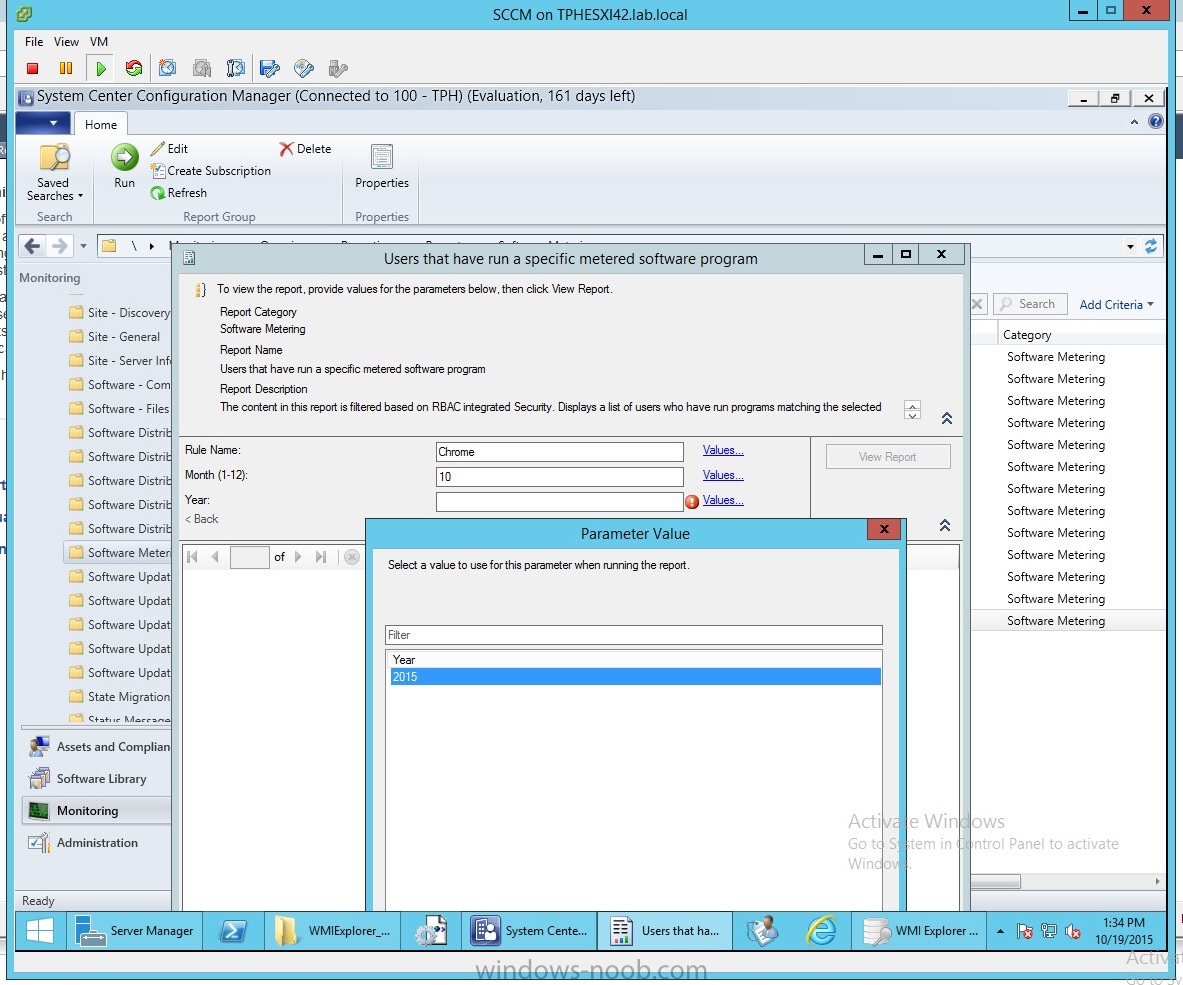Click Edit in the Report Group
The height and width of the screenshot is (985, 1183).
169,149
